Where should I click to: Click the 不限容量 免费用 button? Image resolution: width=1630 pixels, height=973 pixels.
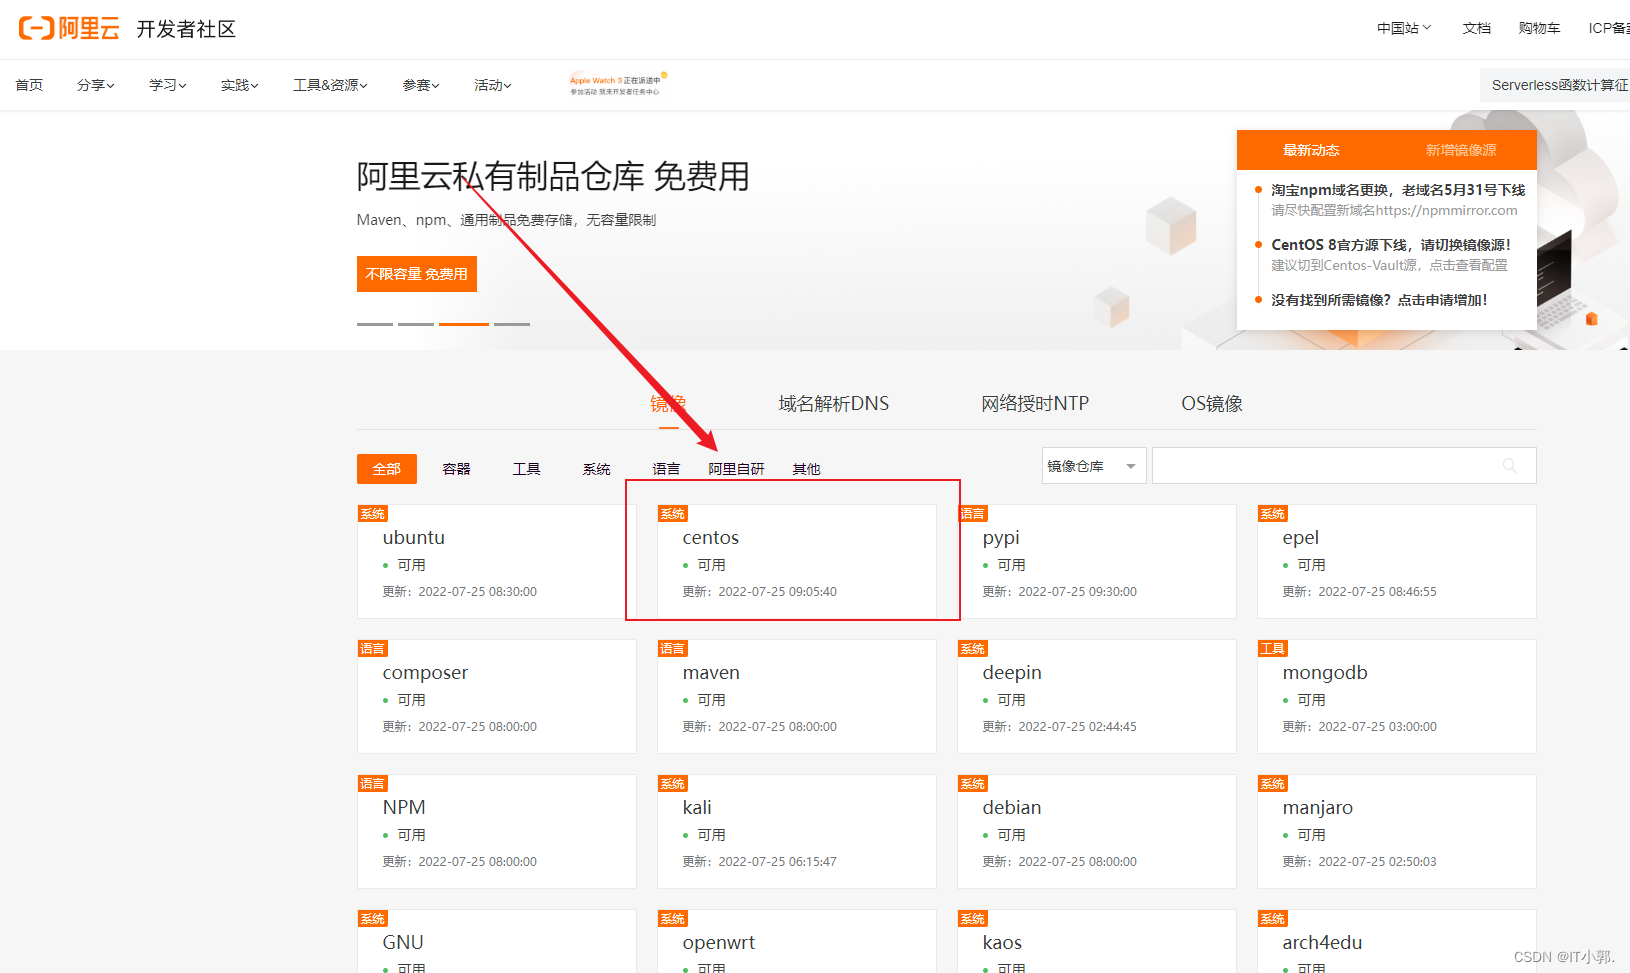click(x=417, y=274)
